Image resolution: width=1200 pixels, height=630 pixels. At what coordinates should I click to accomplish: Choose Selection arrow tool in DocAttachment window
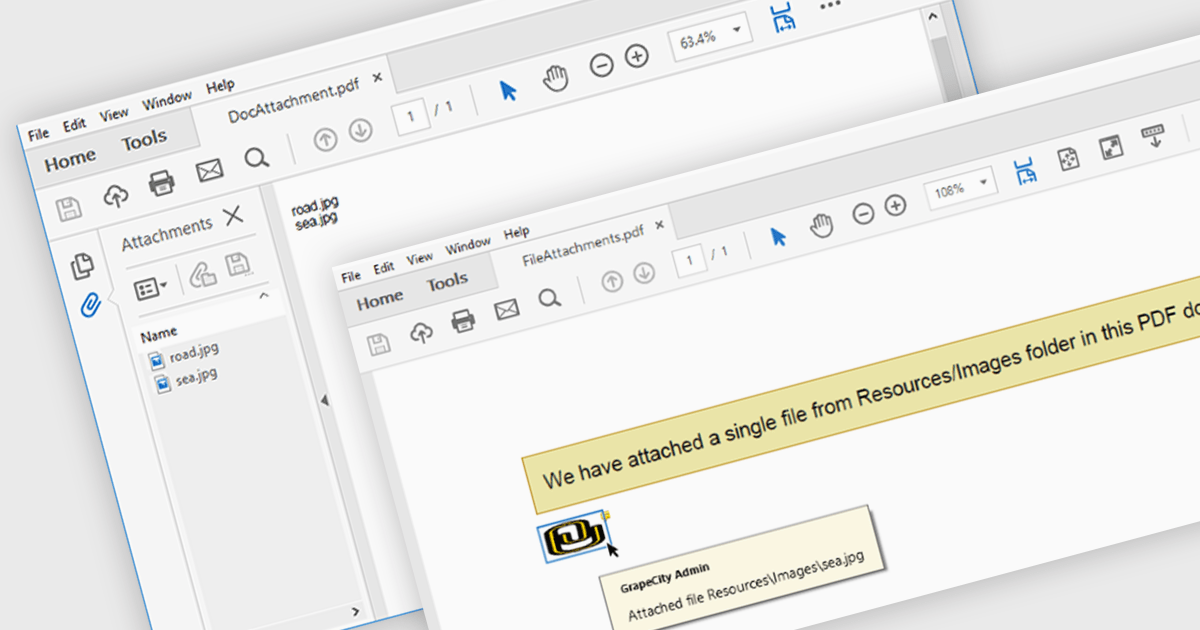pos(508,90)
